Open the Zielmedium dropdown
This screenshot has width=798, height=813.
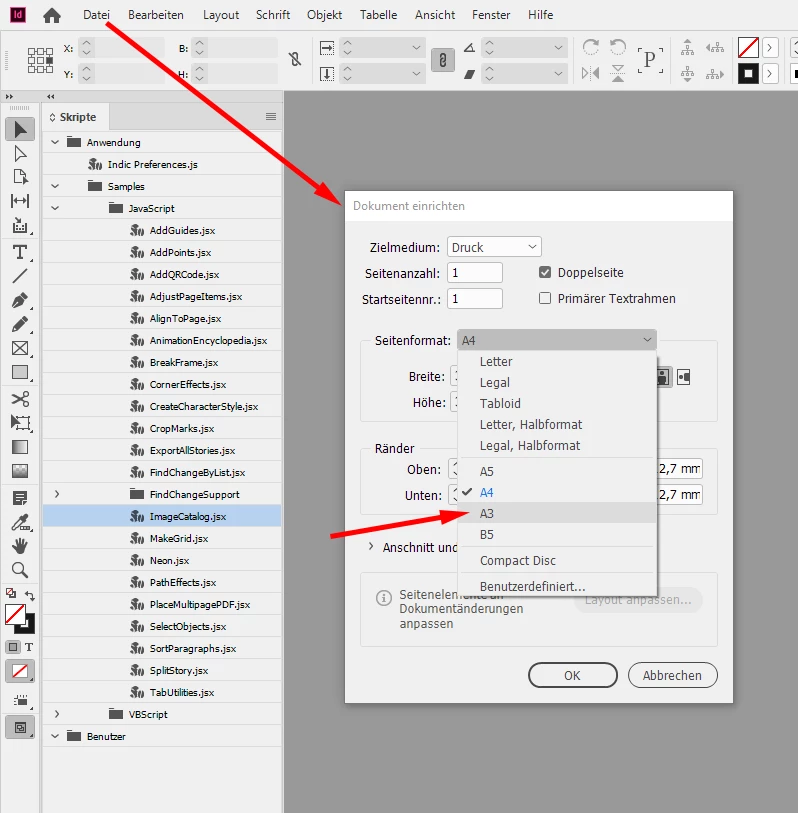(x=494, y=247)
